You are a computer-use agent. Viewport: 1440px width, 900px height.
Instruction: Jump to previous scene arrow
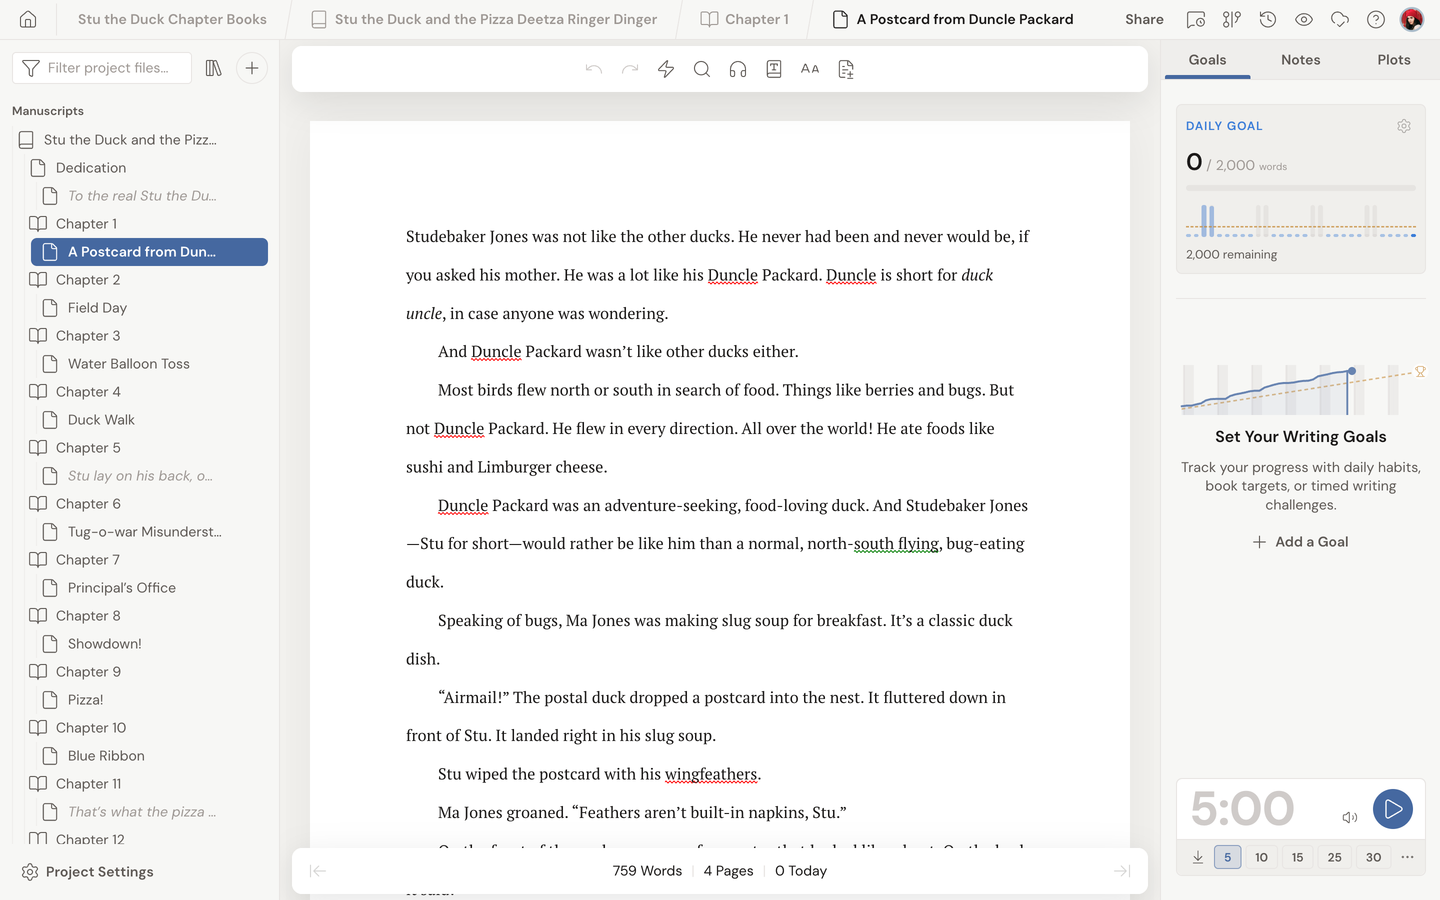tap(318, 871)
